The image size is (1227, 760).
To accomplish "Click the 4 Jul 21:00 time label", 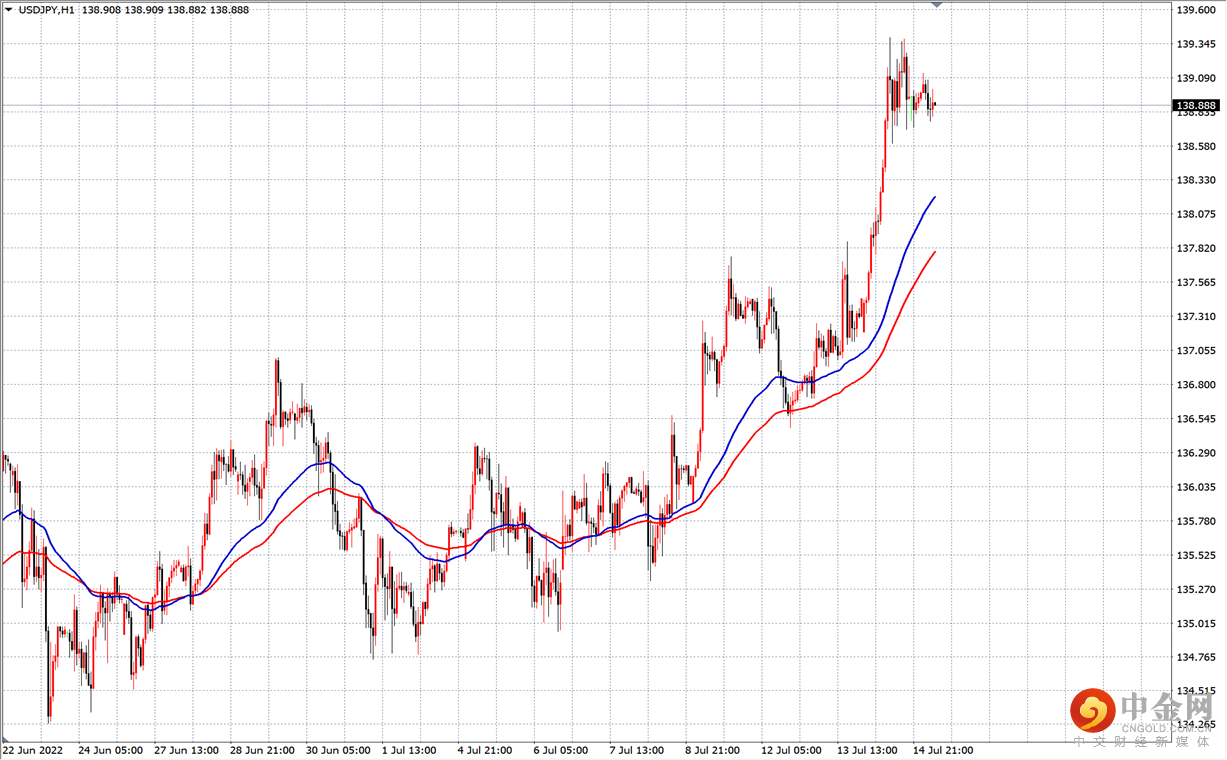I will click(x=487, y=750).
